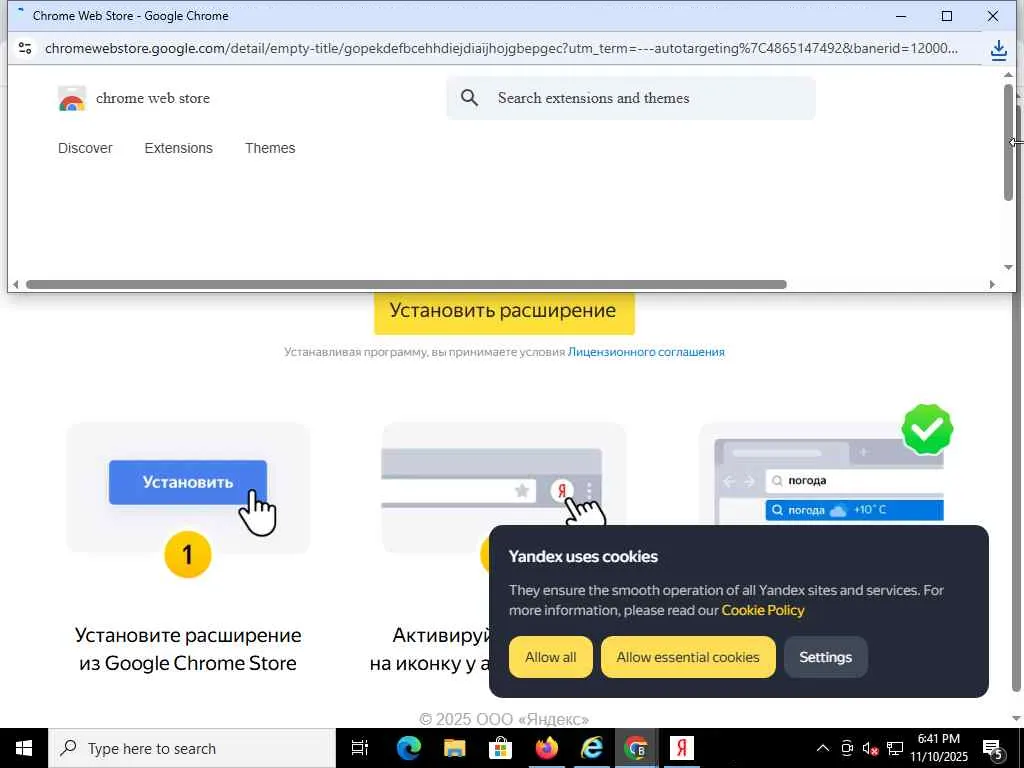Open the Extensions tab
This screenshot has width=1024, height=768.
(178, 148)
